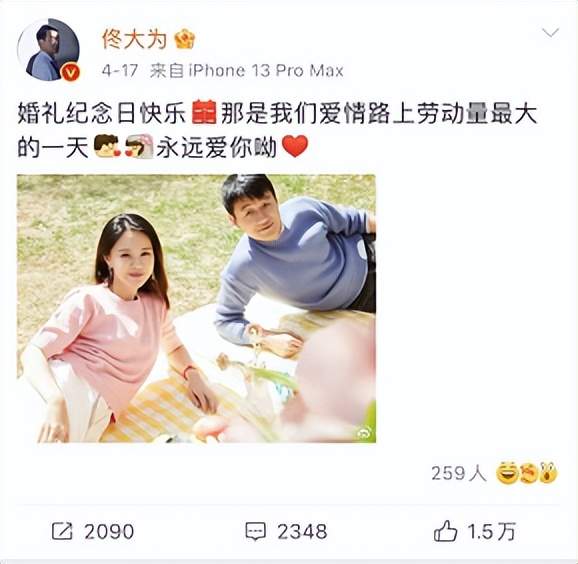578x564 pixels.
Task: View the 259人 reactions list
Action: point(459,473)
